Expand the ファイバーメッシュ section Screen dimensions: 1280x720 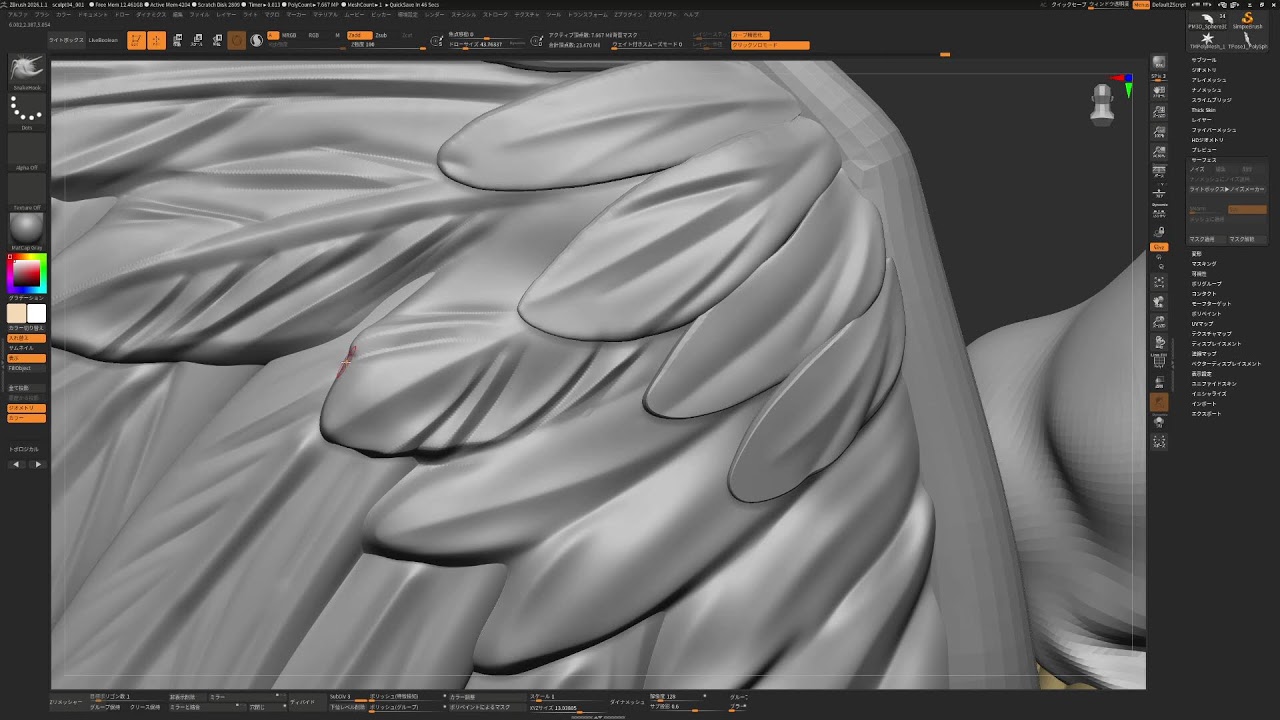tap(1214, 130)
